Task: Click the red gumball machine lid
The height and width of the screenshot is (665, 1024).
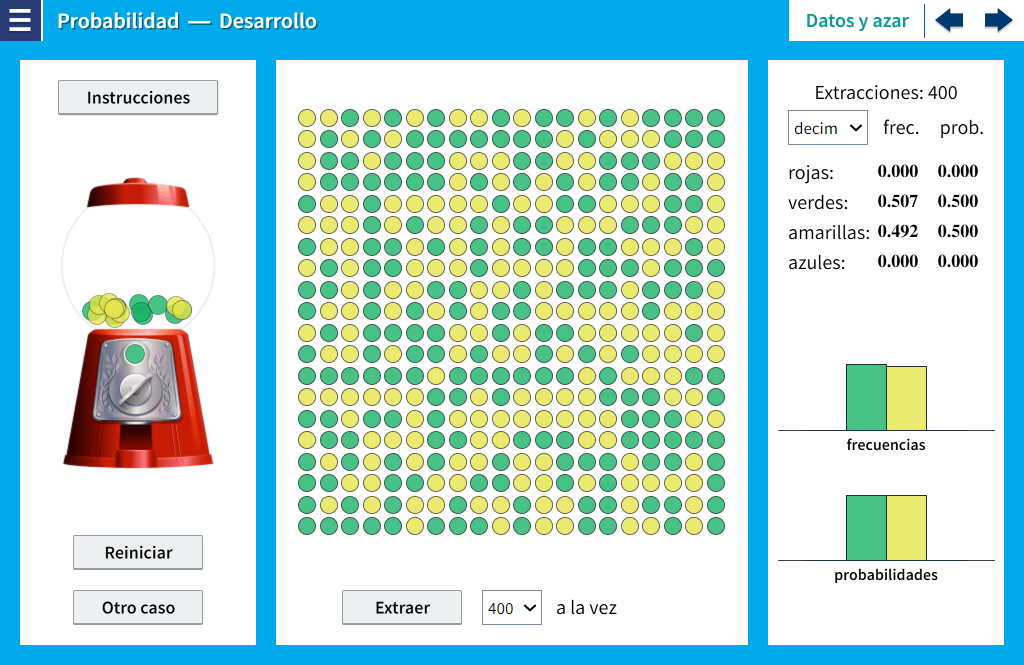Action: [138, 193]
